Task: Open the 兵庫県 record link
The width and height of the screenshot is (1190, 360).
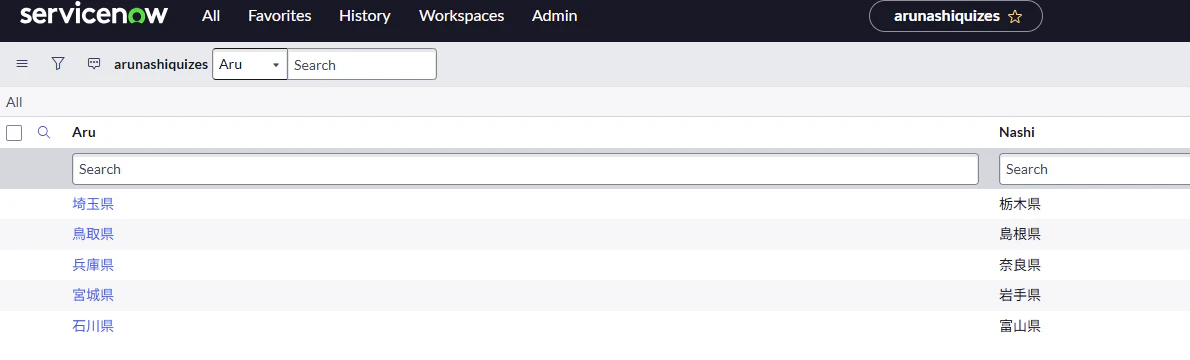Action: [93, 265]
